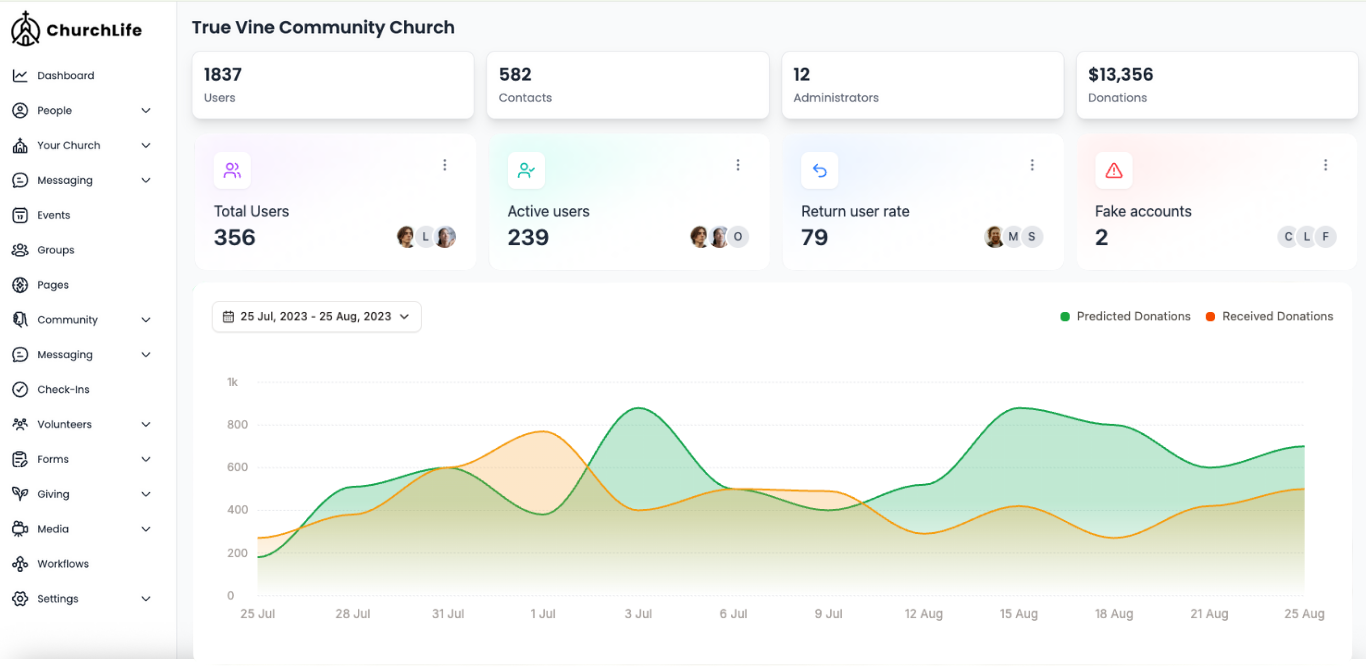This screenshot has height=670, width=1366.
Task: Toggle Received Donations legend series
Action: (1277, 316)
